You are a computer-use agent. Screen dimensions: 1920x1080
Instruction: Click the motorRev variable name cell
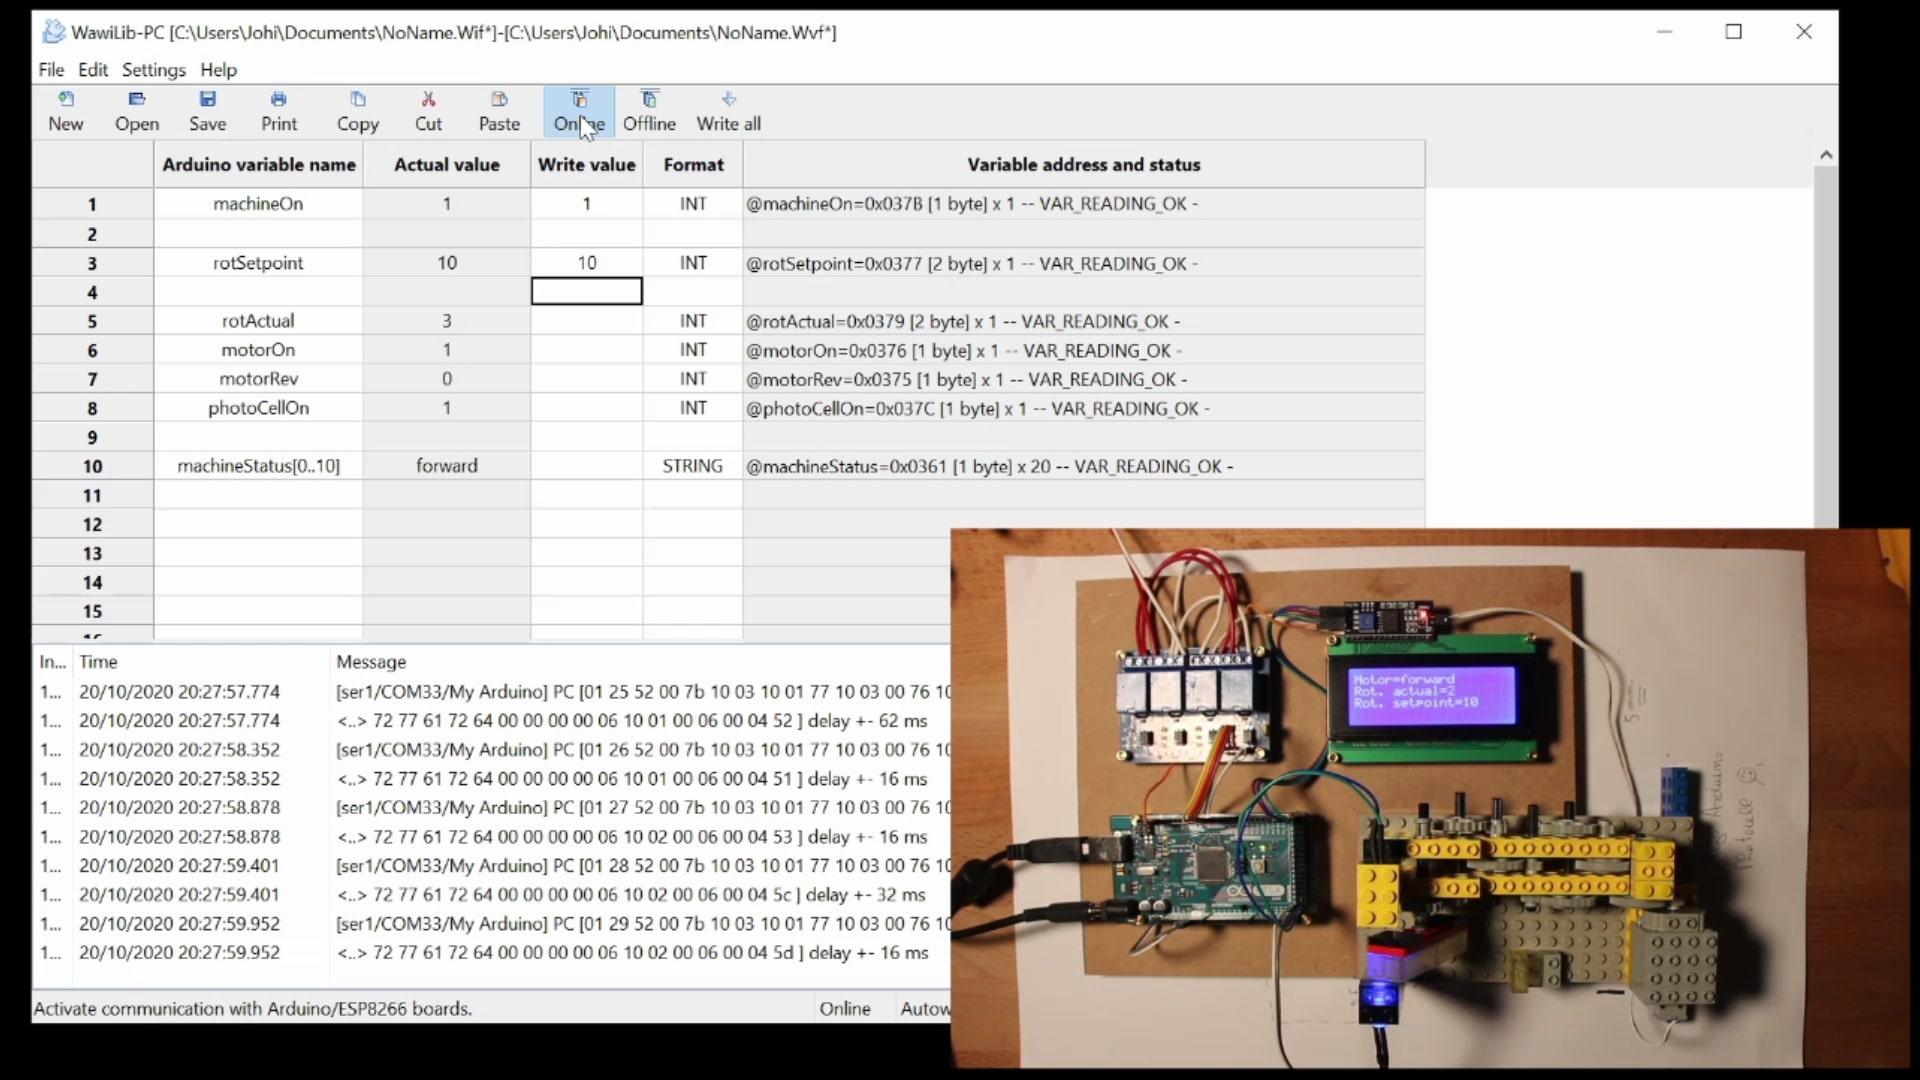[x=258, y=378]
